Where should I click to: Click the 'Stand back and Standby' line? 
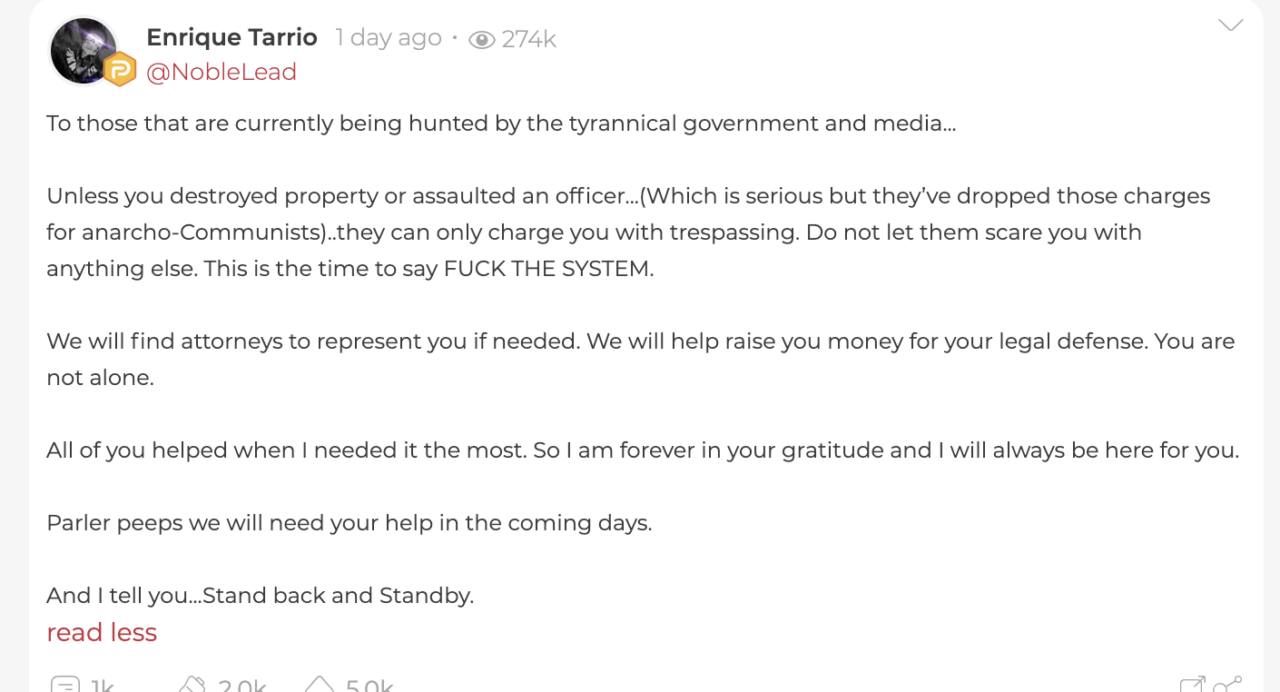pos(260,596)
